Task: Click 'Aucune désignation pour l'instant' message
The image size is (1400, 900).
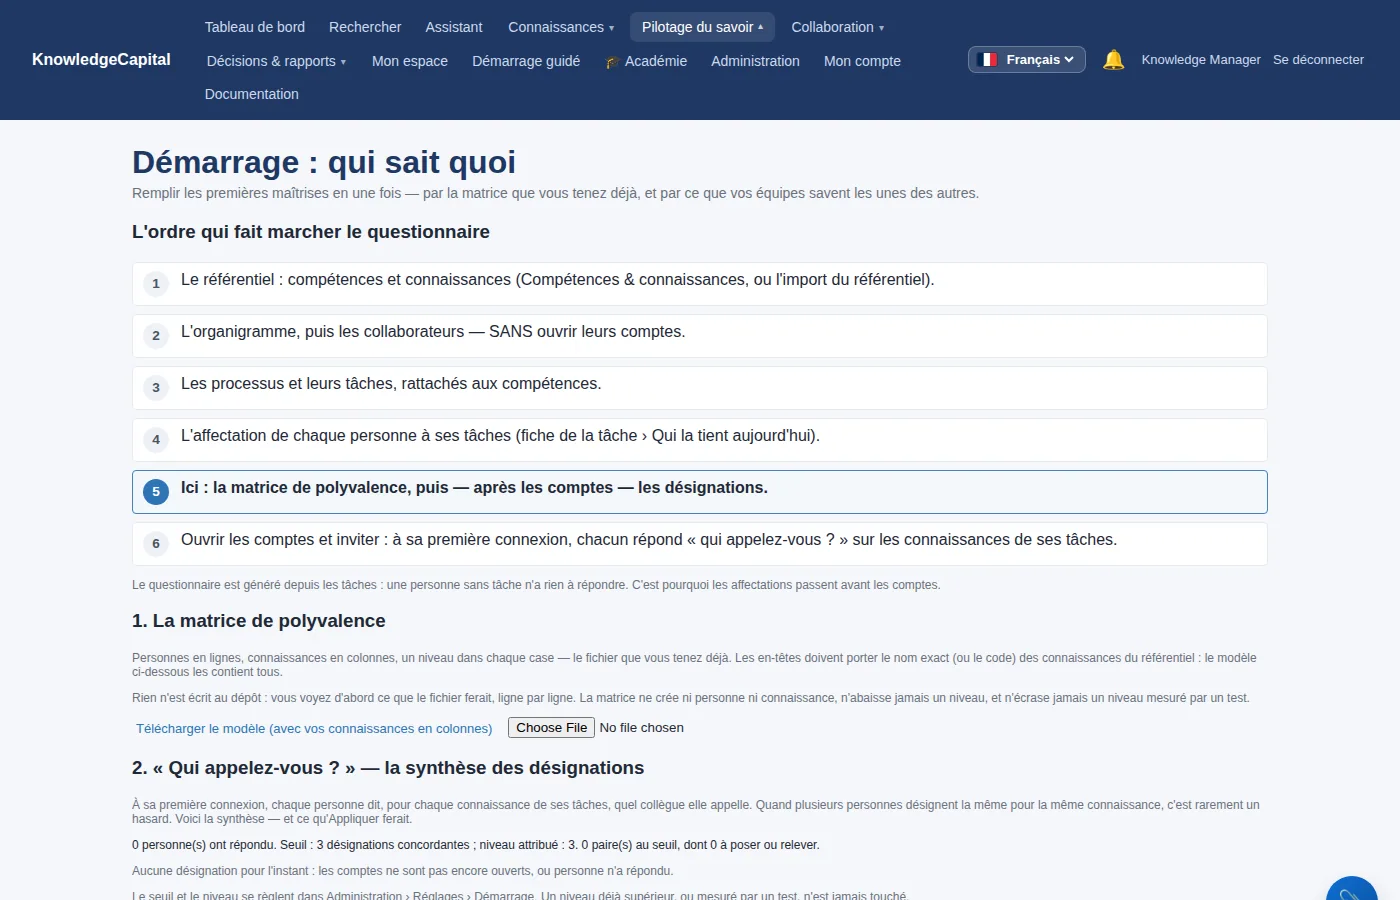Action: click(403, 871)
